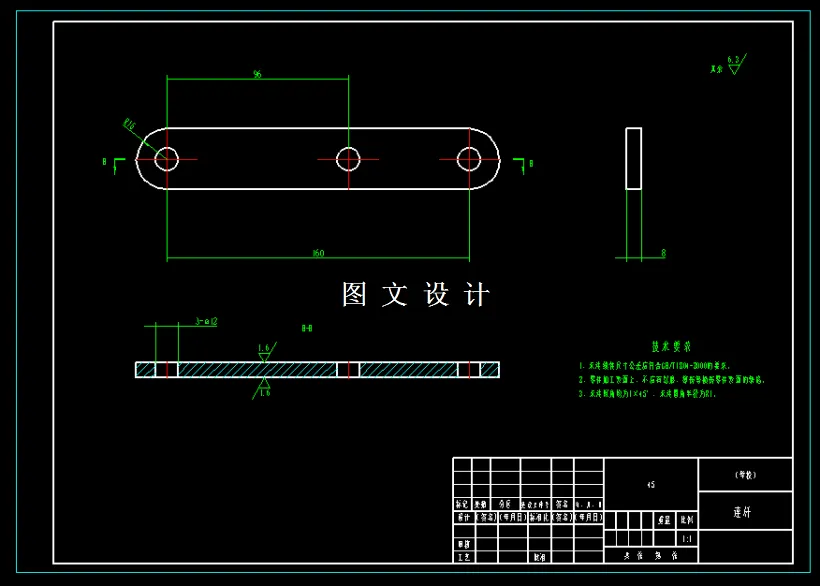
Task: Click the 连杆 part name cell
Action: [x=745, y=511]
